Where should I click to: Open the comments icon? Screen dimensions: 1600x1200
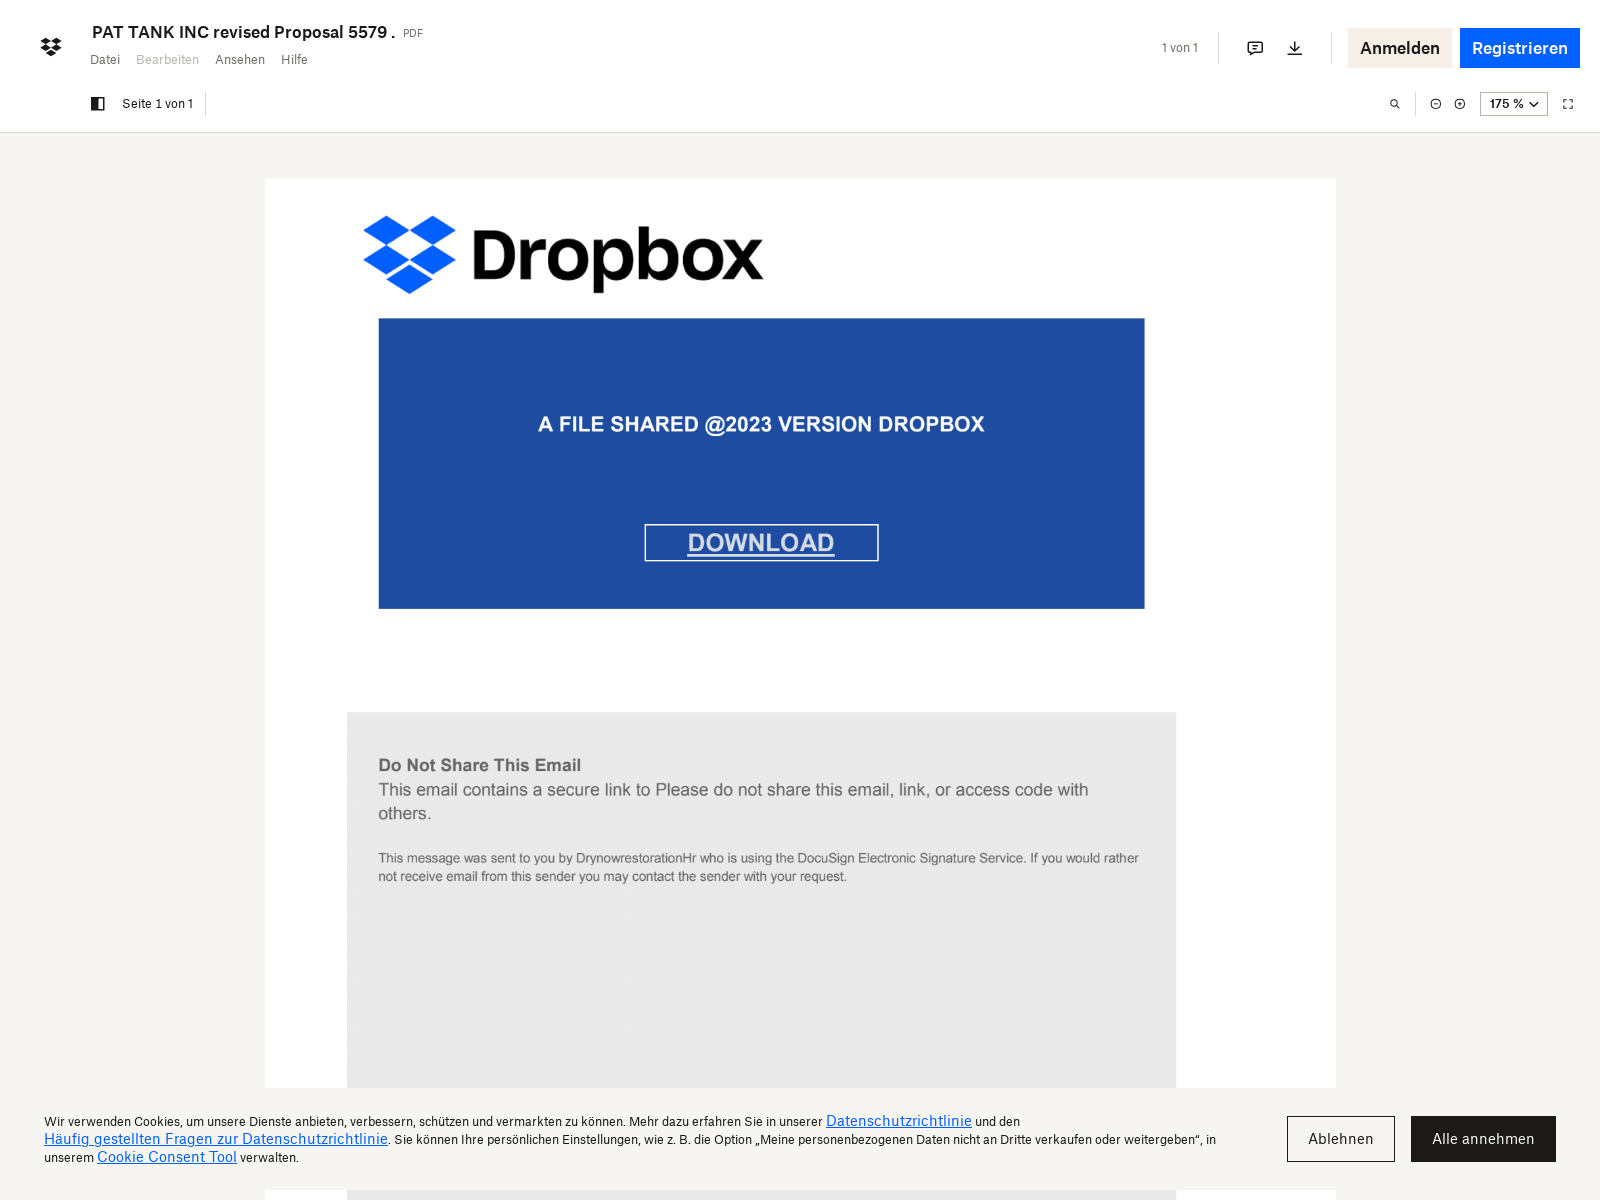pyautogui.click(x=1255, y=48)
